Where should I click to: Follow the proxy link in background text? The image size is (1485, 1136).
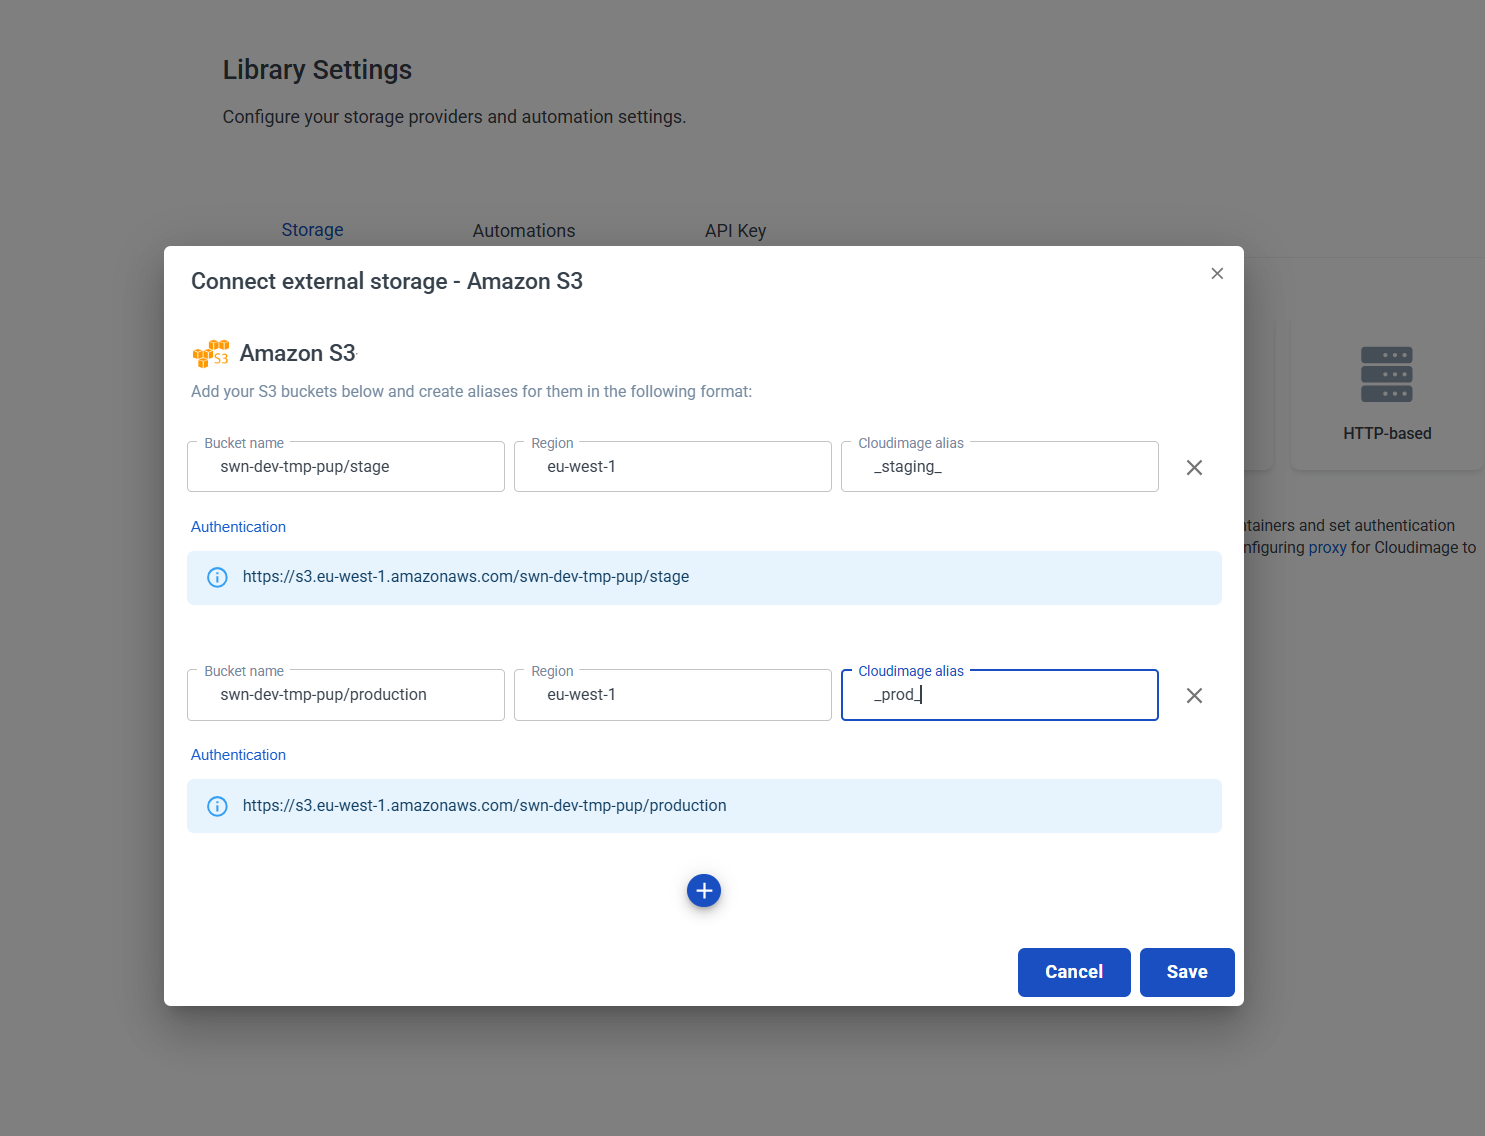click(1327, 548)
